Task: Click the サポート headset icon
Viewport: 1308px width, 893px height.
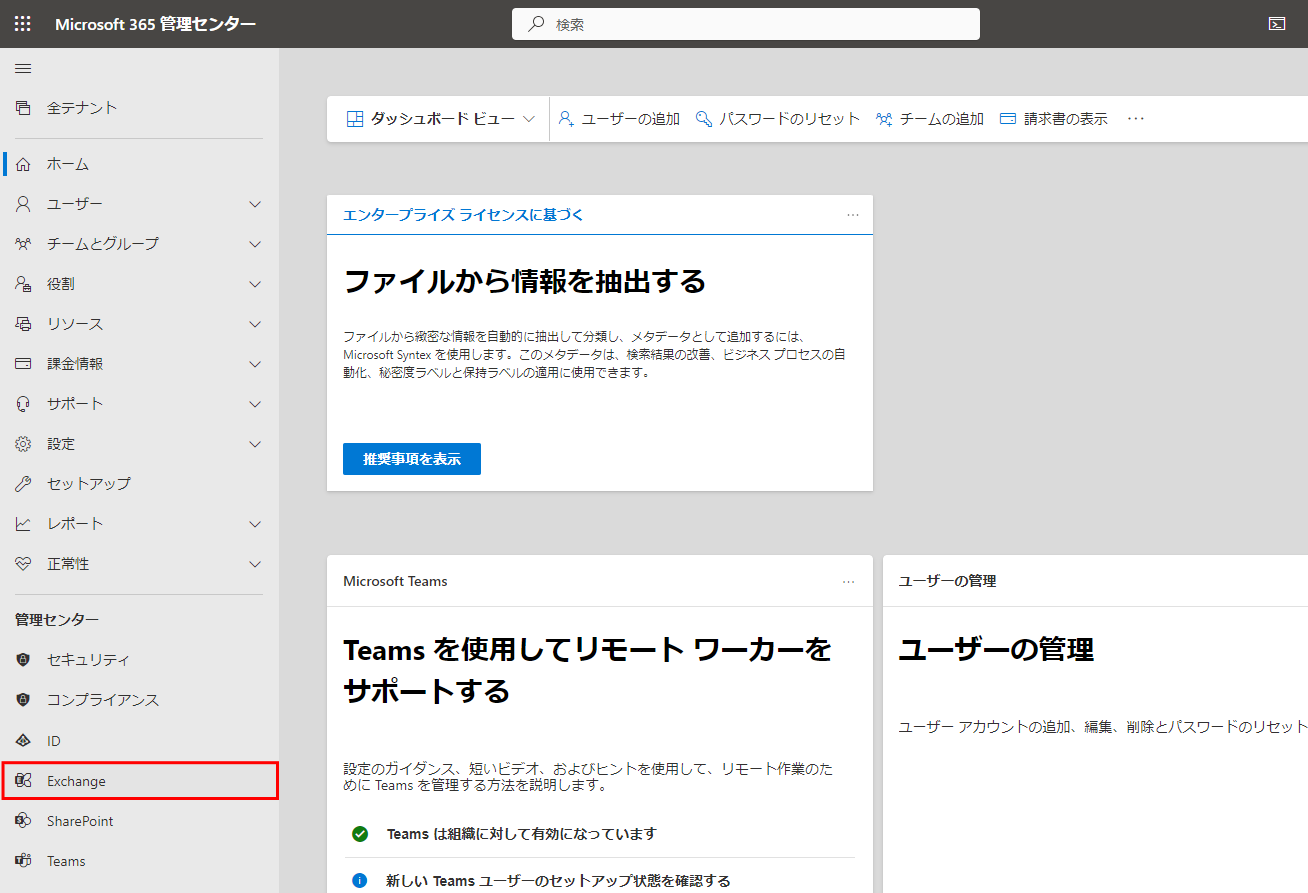Action: [23, 404]
